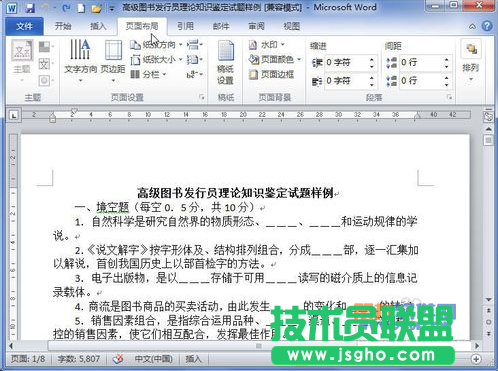498x371 pixels.
Task: Open the page breaks dropdown icon
Action: [195, 44]
